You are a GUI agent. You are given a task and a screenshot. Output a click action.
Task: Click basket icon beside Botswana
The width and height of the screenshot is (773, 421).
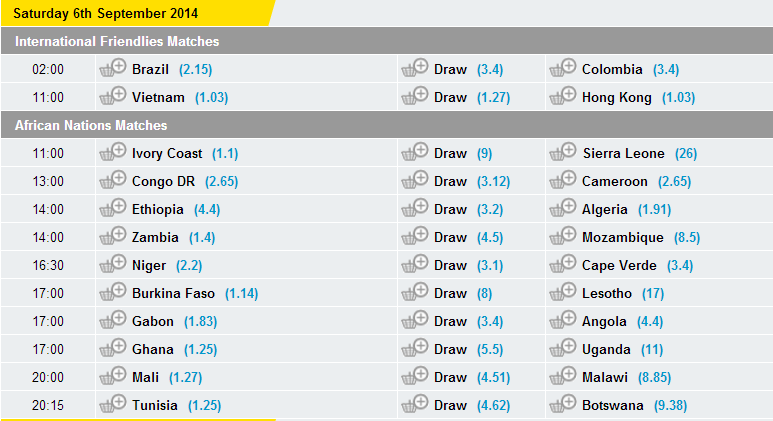pos(562,404)
